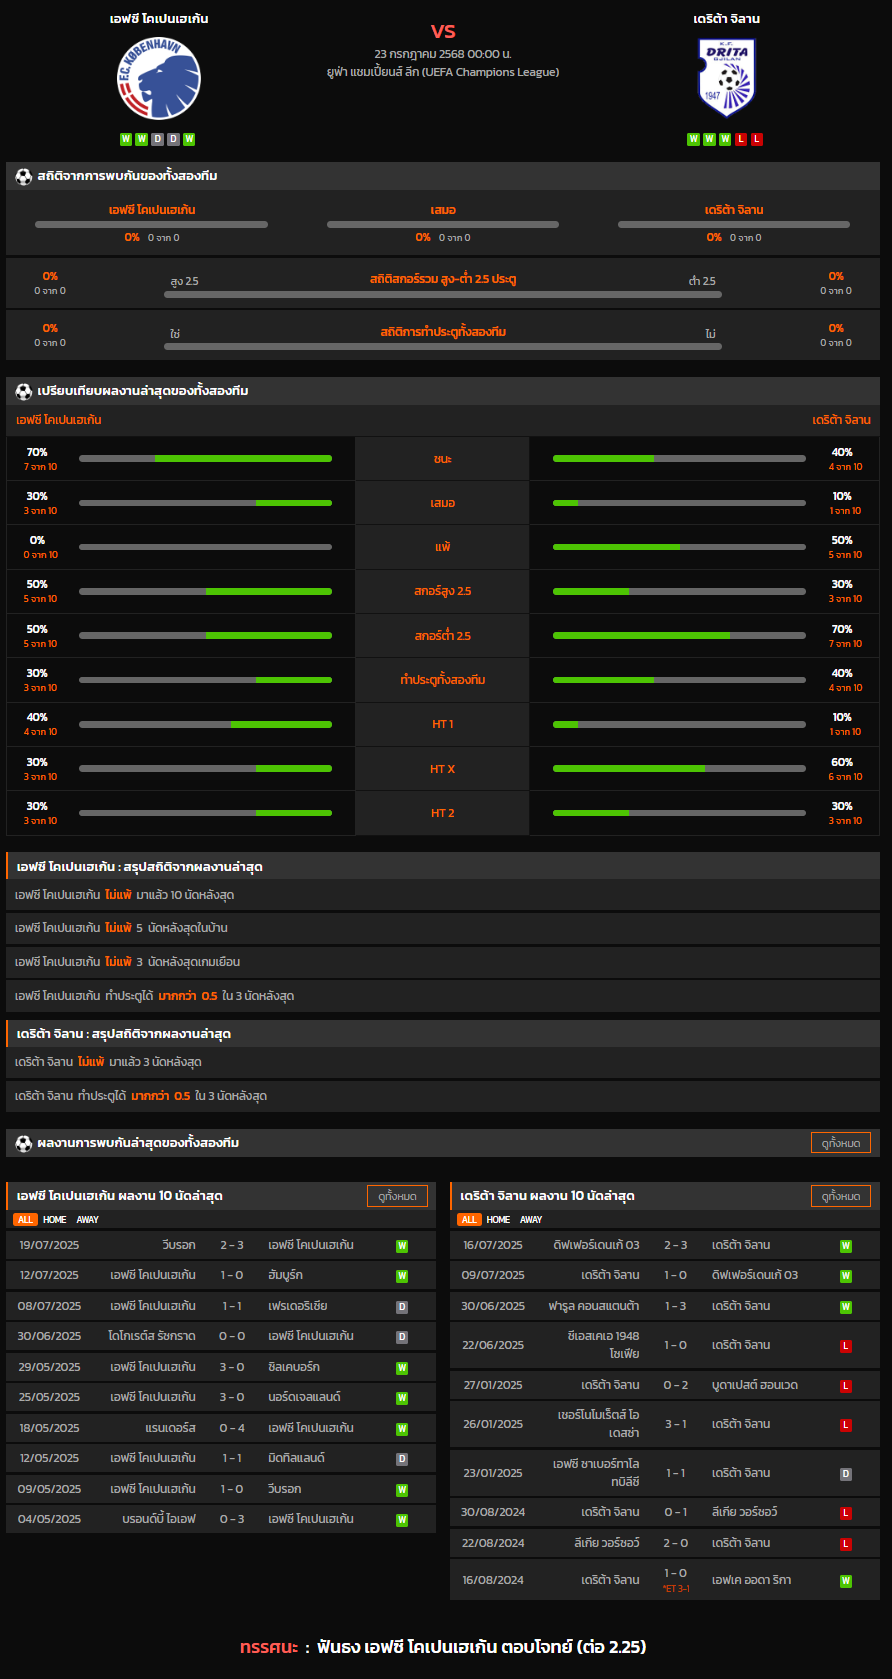Click the D badge on the 08/07/2025 match row
The image size is (892, 1679).
coord(402,1307)
